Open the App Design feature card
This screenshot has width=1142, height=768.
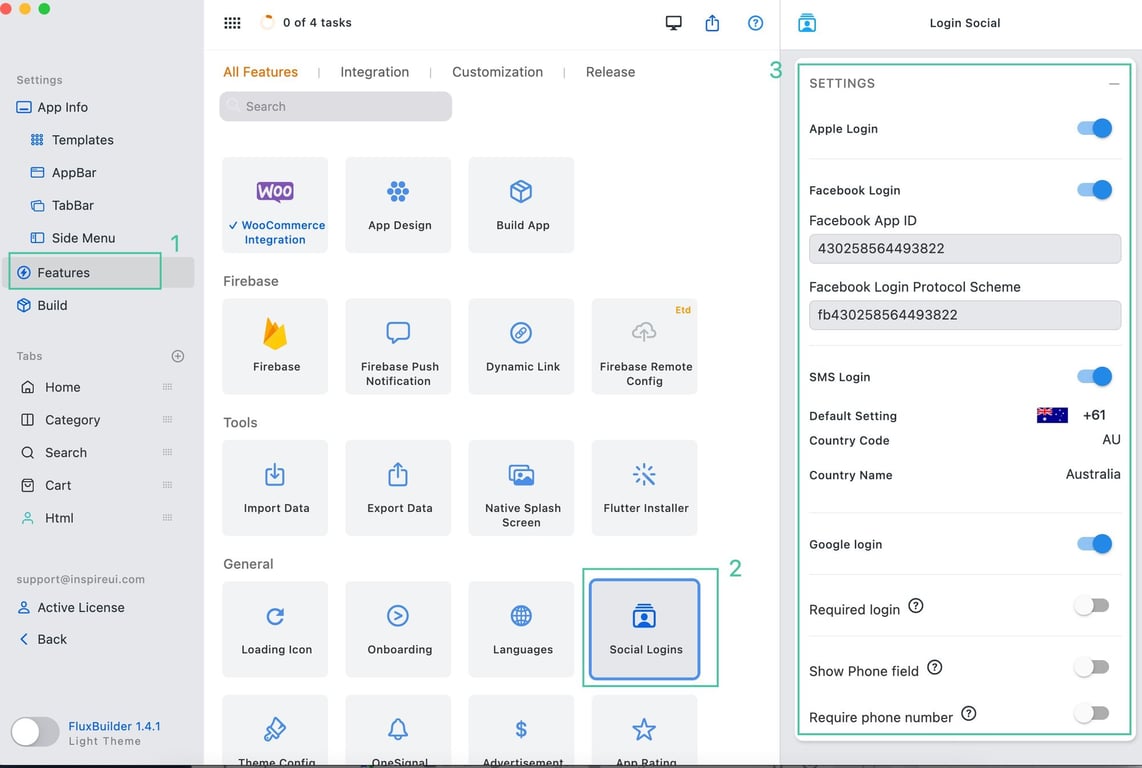click(398, 205)
